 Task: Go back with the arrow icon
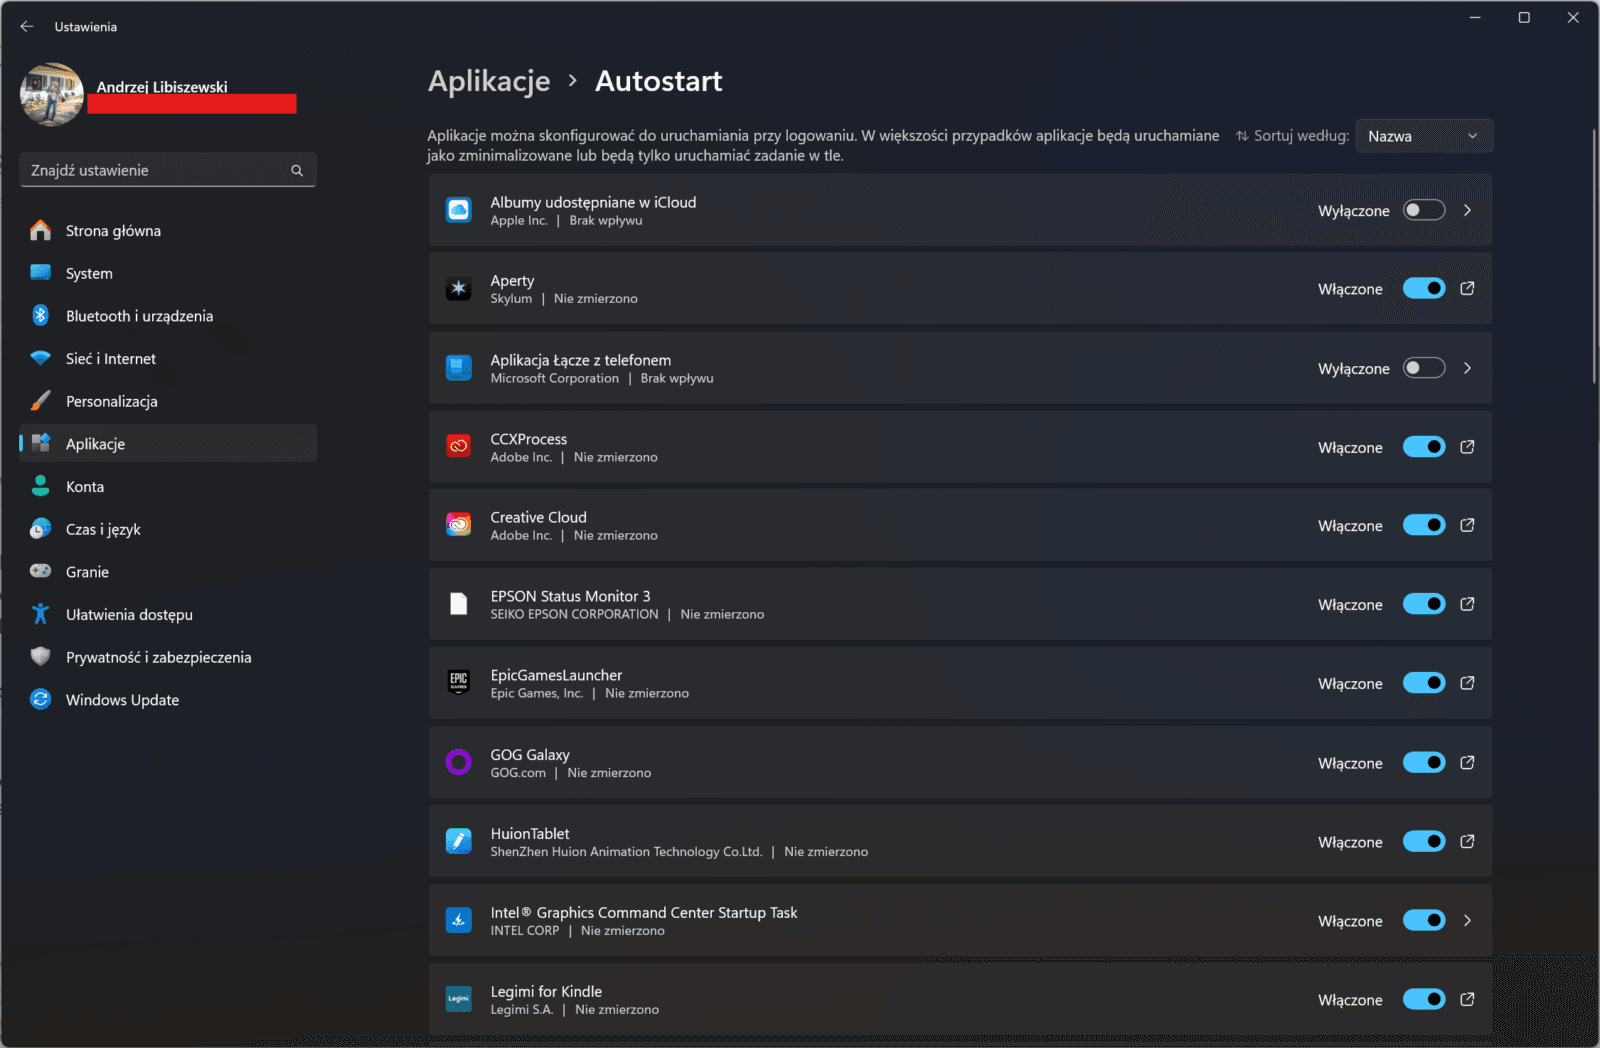point(27,27)
